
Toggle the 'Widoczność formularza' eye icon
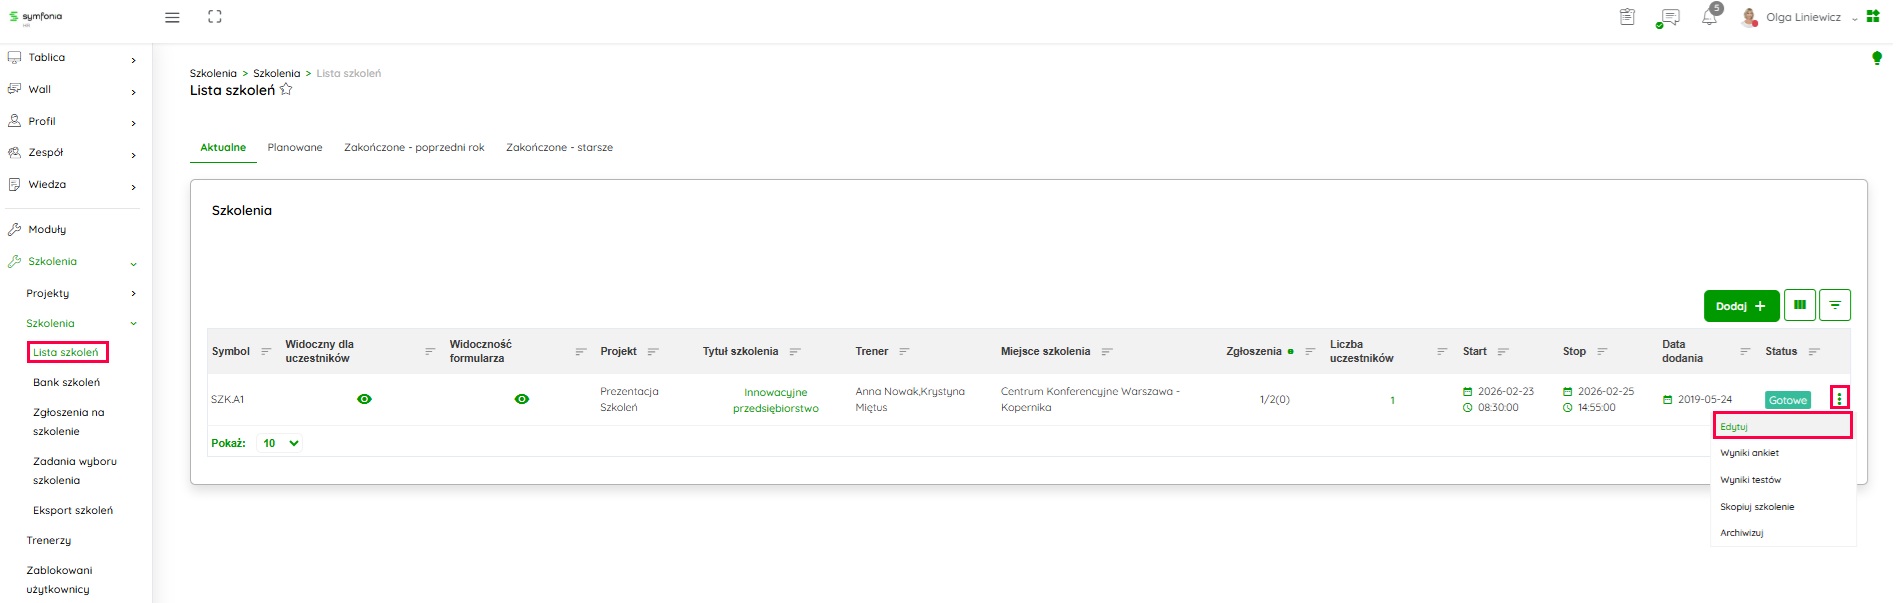[521, 399]
